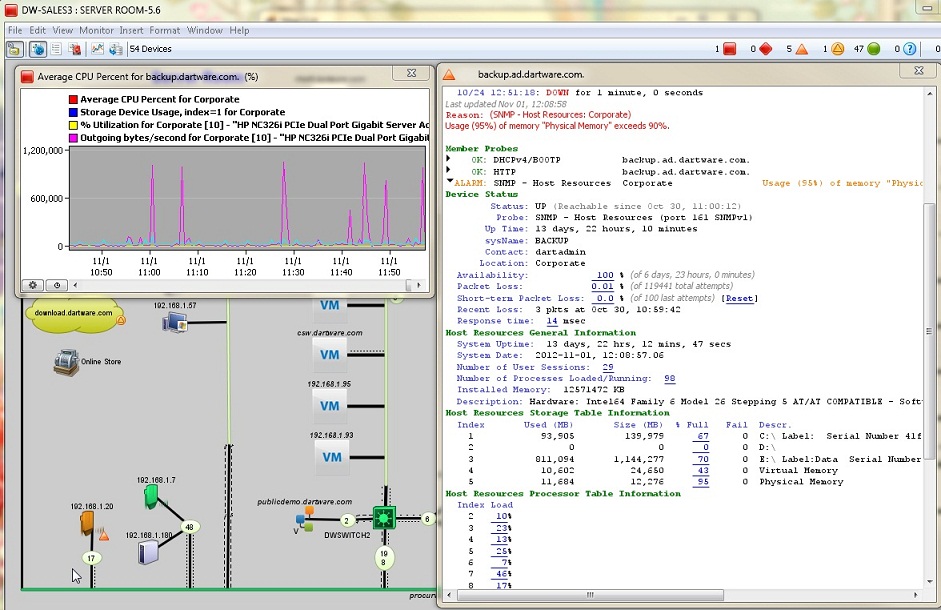Image resolution: width=941 pixels, height=610 pixels.
Task: Click the Reset link for packet loss
Action: [x=740, y=298]
